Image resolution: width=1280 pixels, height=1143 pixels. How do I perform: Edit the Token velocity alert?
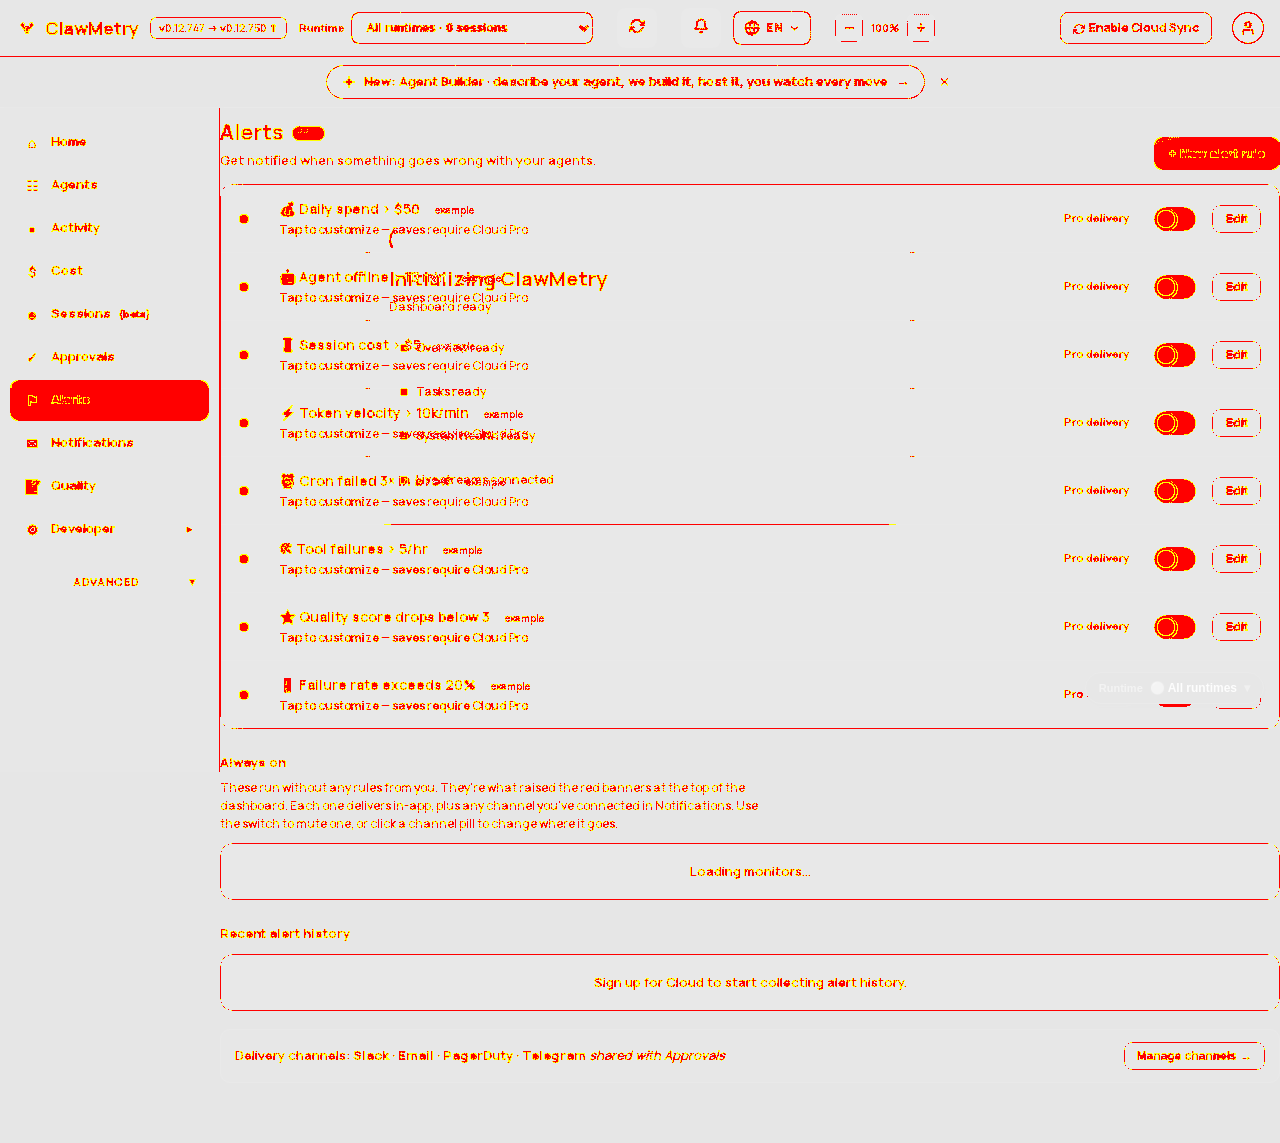pyautogui.click(x=1236, y=423)
